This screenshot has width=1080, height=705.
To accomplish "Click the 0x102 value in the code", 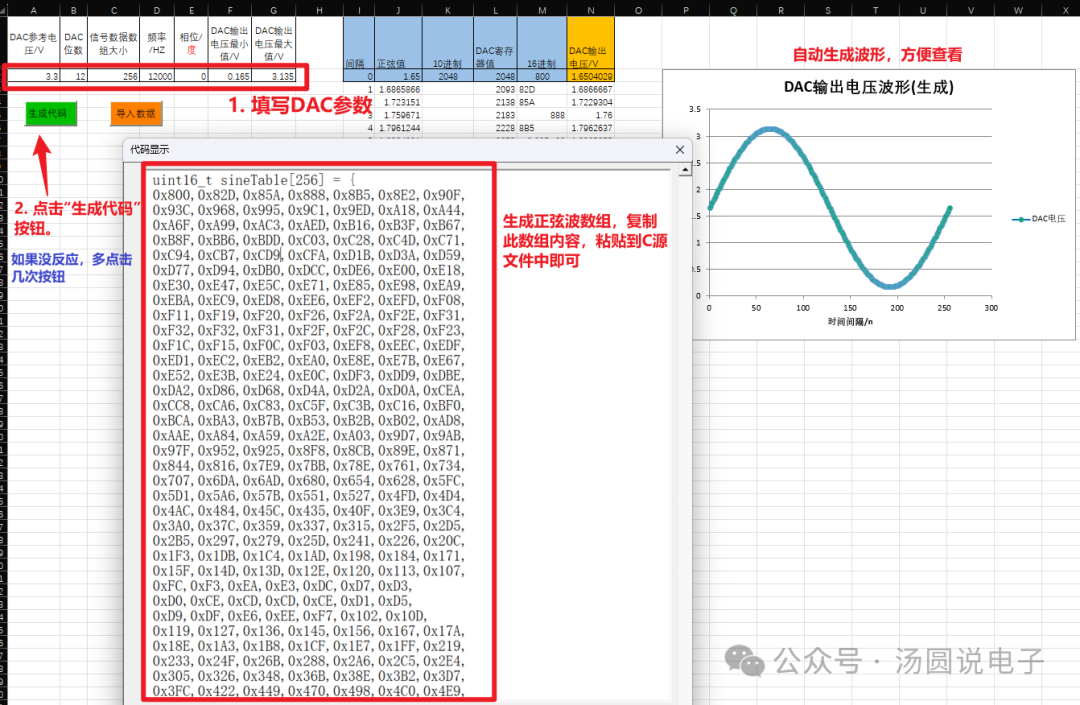I will pyautogui.click(x=360, y=616).
